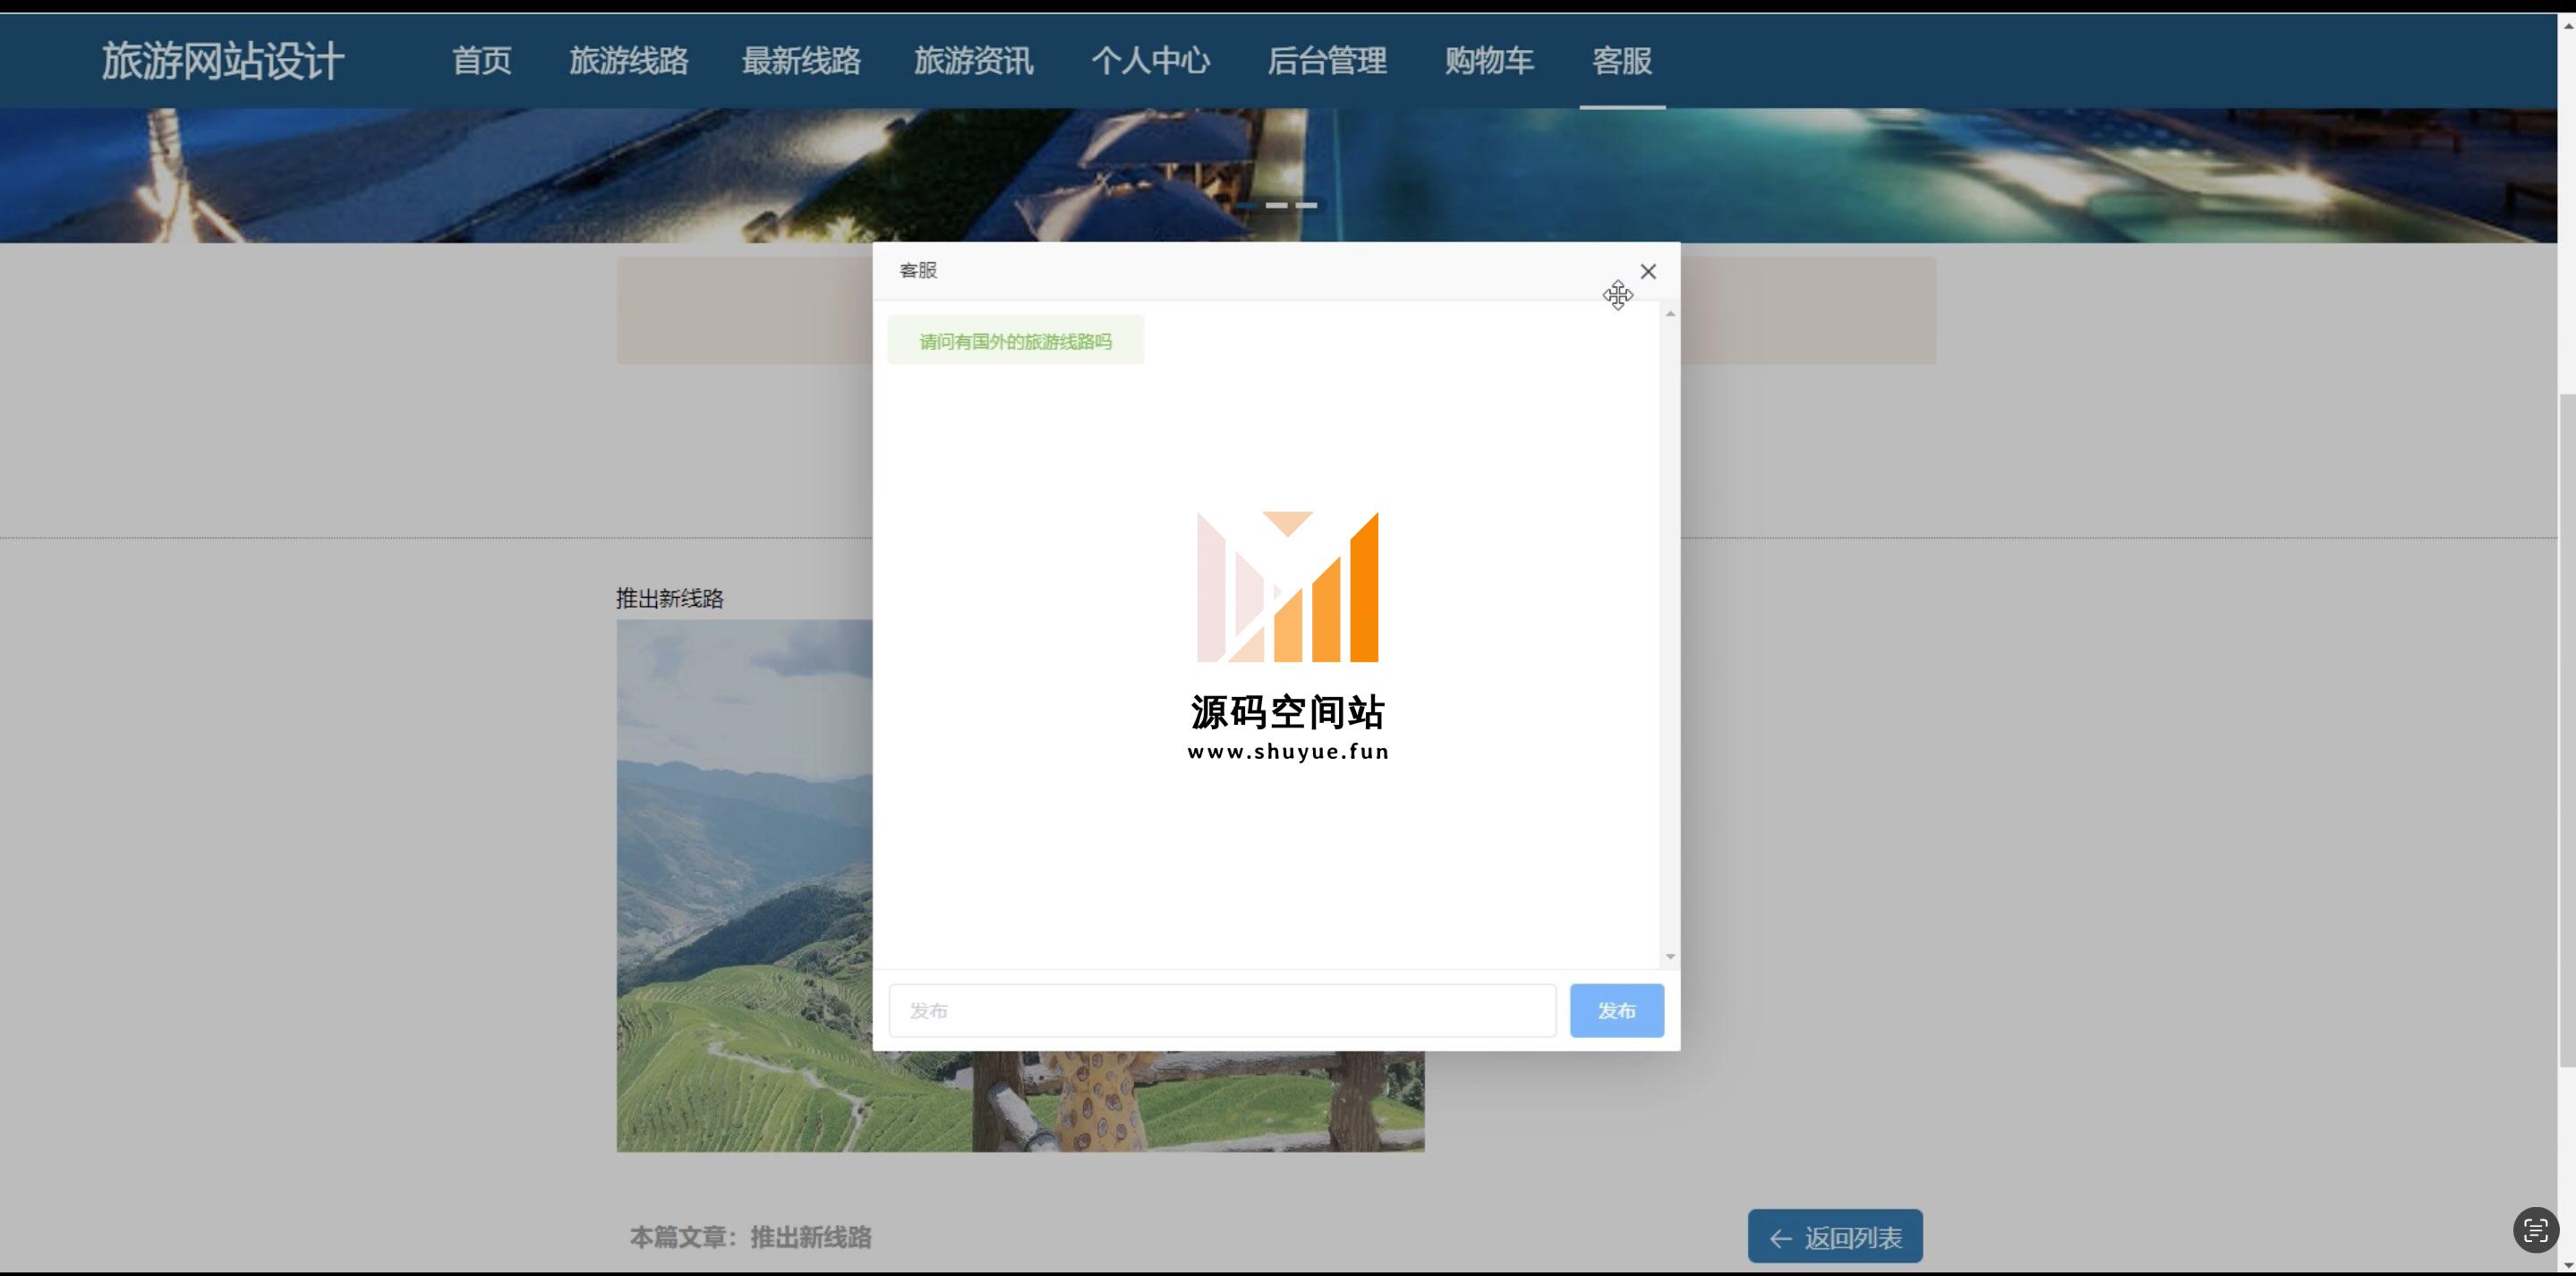
Task: Click the page scrollbar up arrow
Action: 2567,25
